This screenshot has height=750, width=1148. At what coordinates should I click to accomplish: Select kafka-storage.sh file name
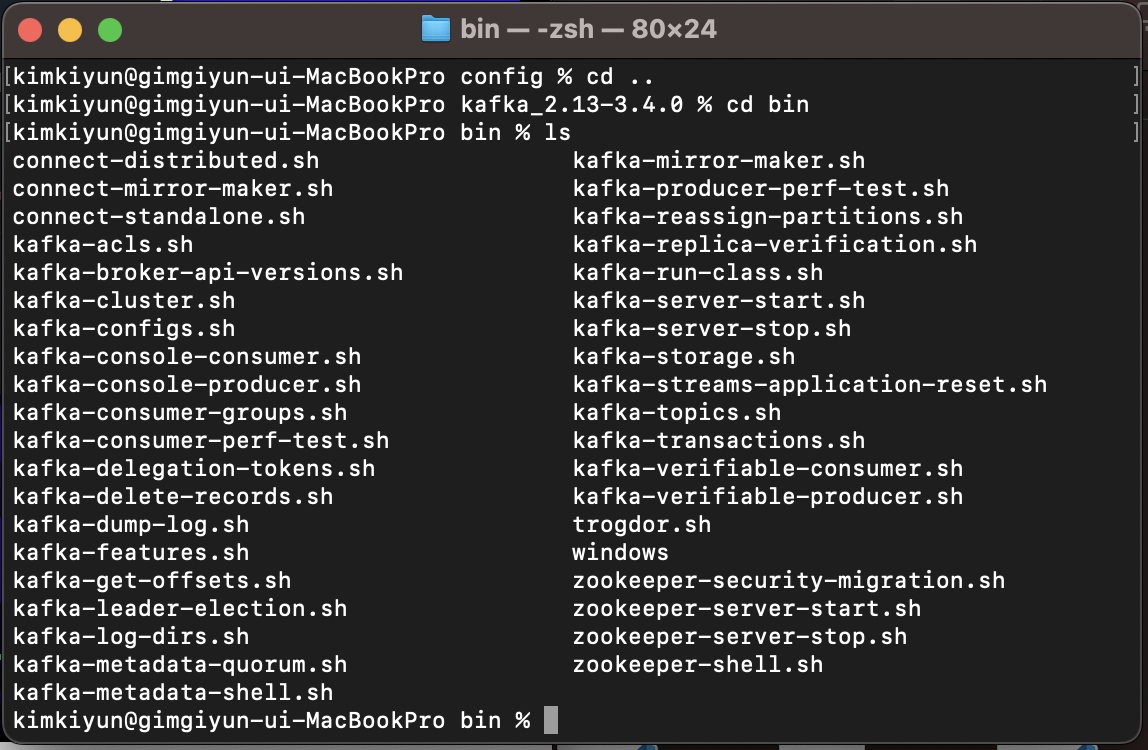[685, 357]
